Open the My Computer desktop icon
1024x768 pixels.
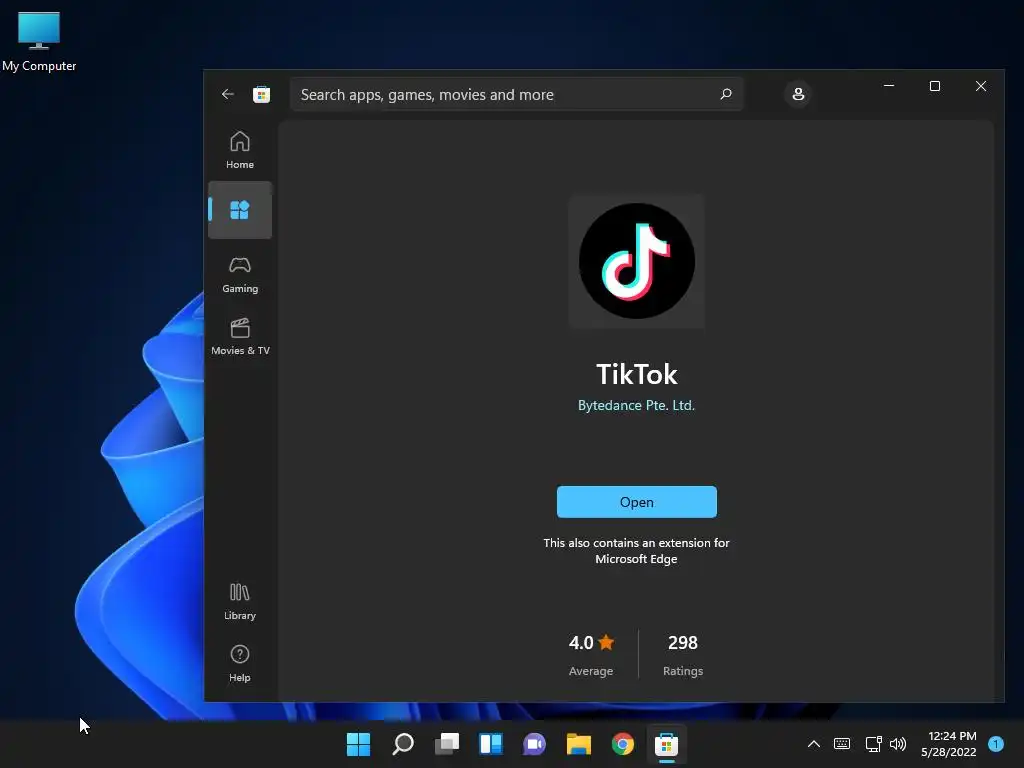[x=39, y=41]
